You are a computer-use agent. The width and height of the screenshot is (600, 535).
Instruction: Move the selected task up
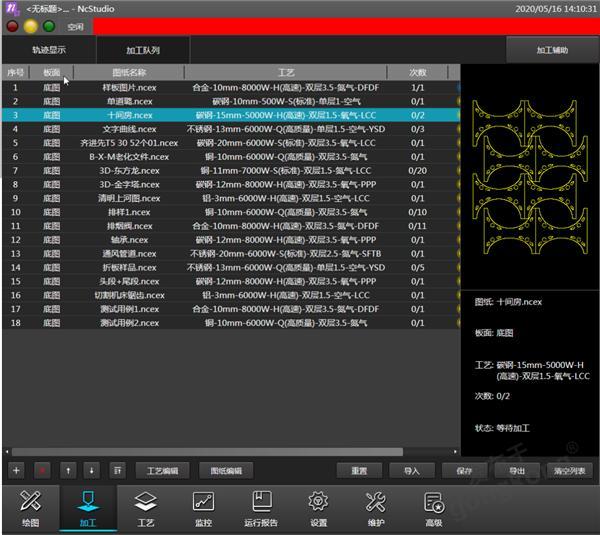pyautogui.click(x=68, y=470)
